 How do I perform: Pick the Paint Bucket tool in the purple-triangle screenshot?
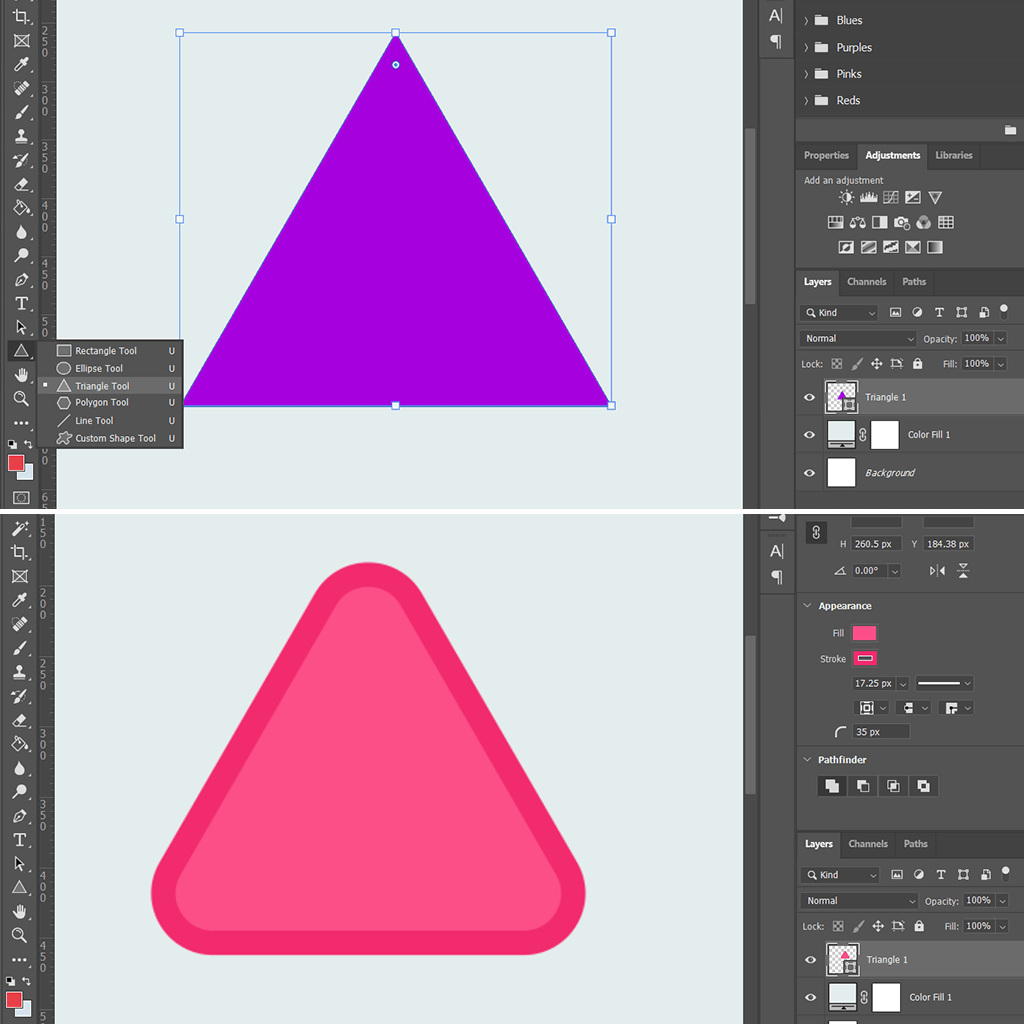point(21,208)
